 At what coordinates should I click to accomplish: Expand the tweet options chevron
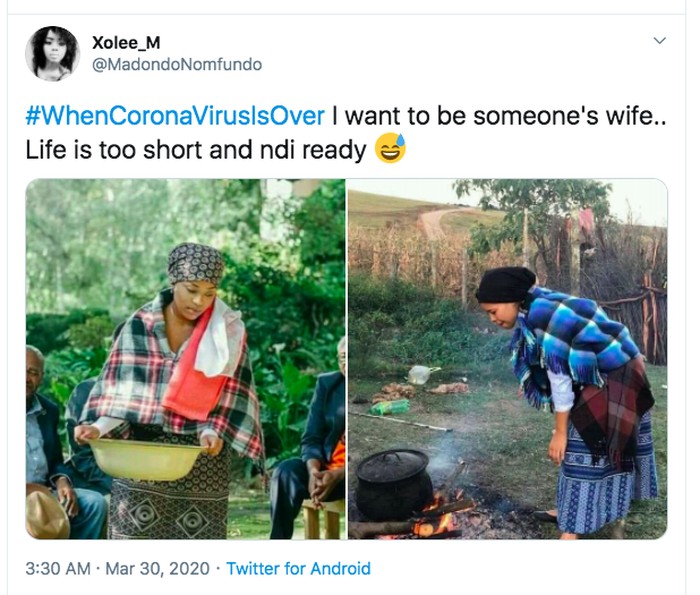(x=659, y=41)
